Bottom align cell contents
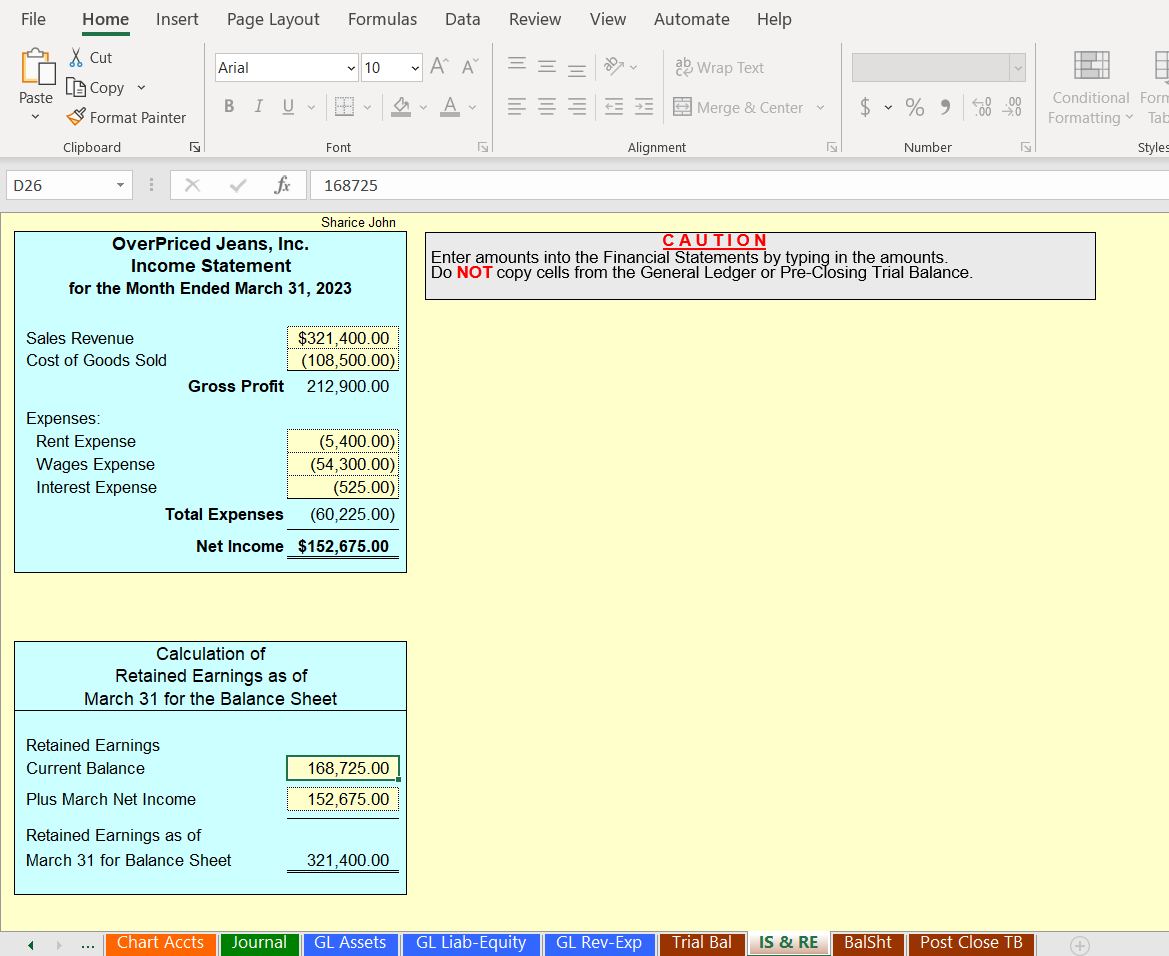Screen dimensions: 1169x956 coord(576,68)
